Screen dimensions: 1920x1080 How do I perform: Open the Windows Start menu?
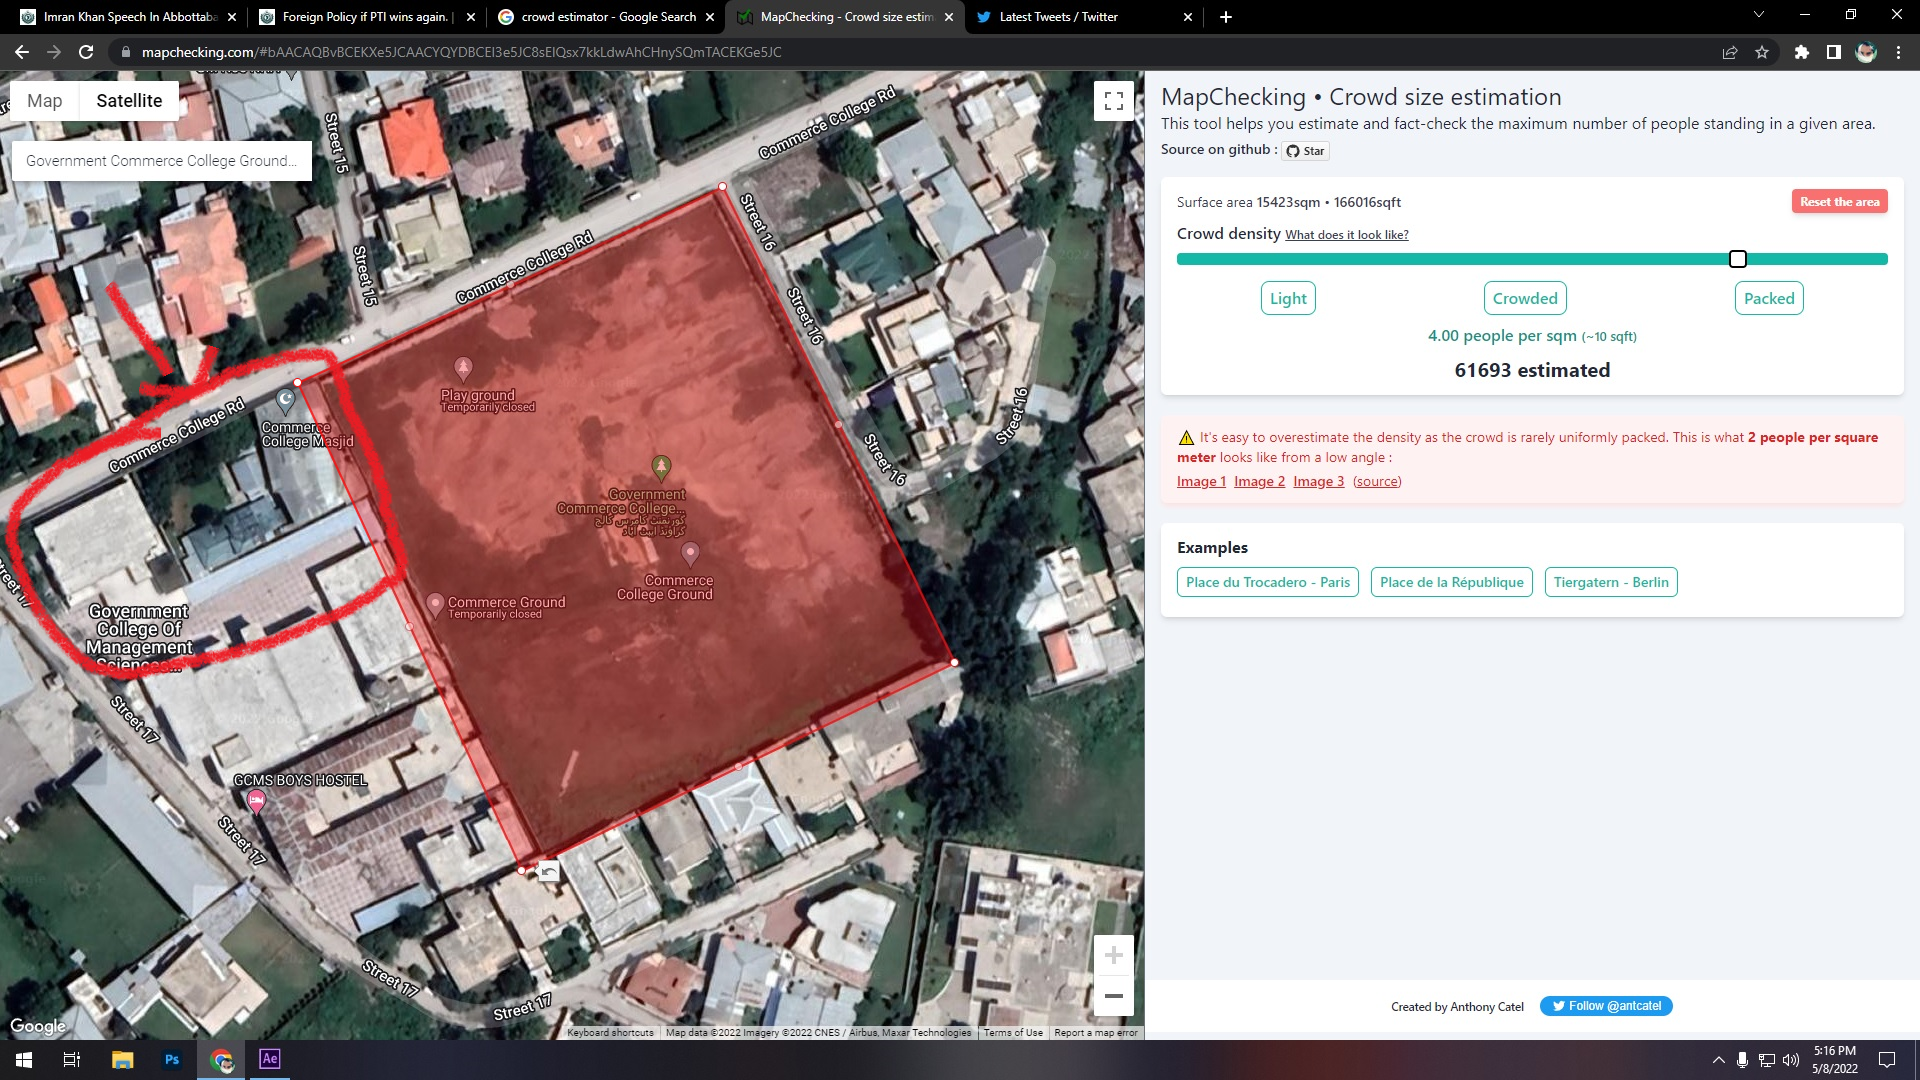(24, 1060)
